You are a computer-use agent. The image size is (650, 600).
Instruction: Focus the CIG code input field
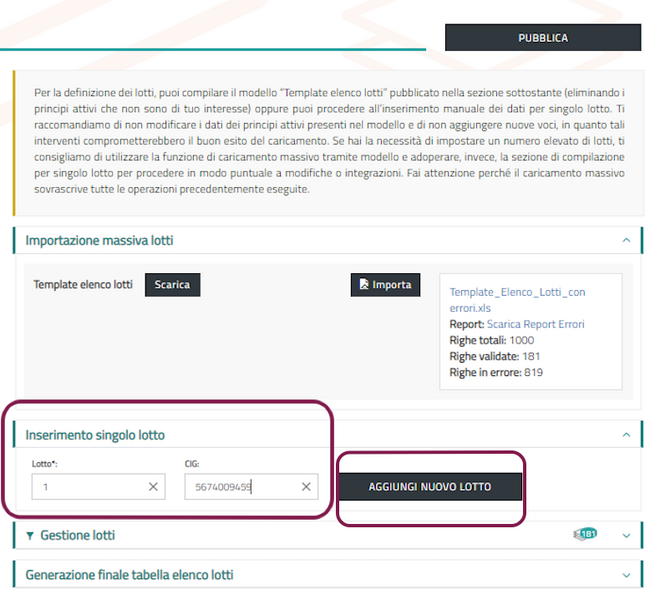240,487
